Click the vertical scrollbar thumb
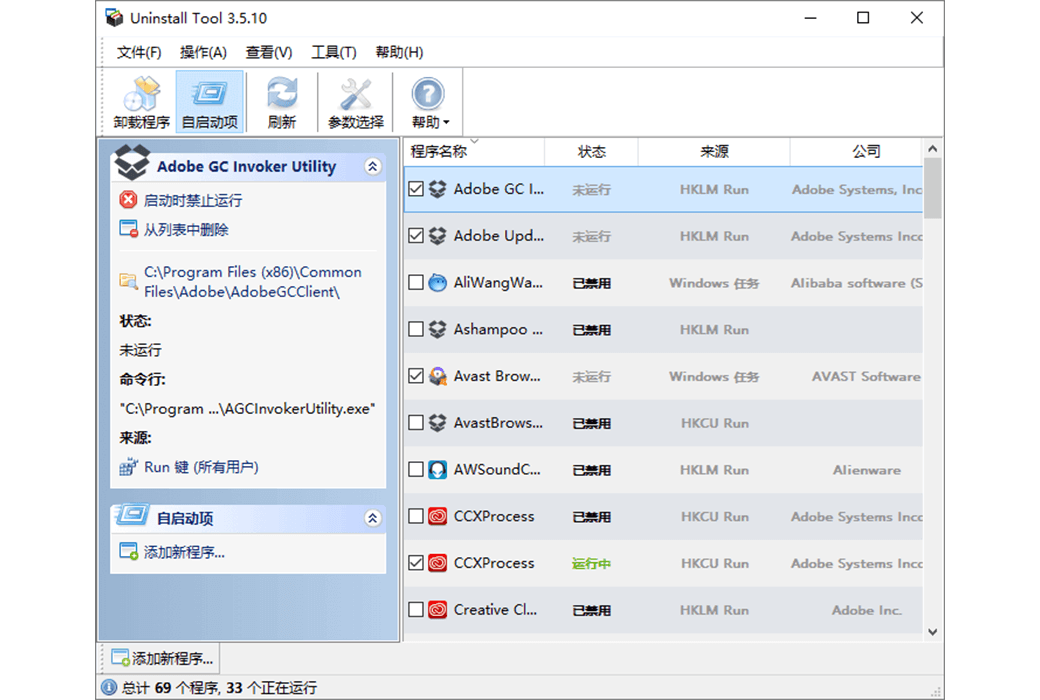 [x=933, y=188]
